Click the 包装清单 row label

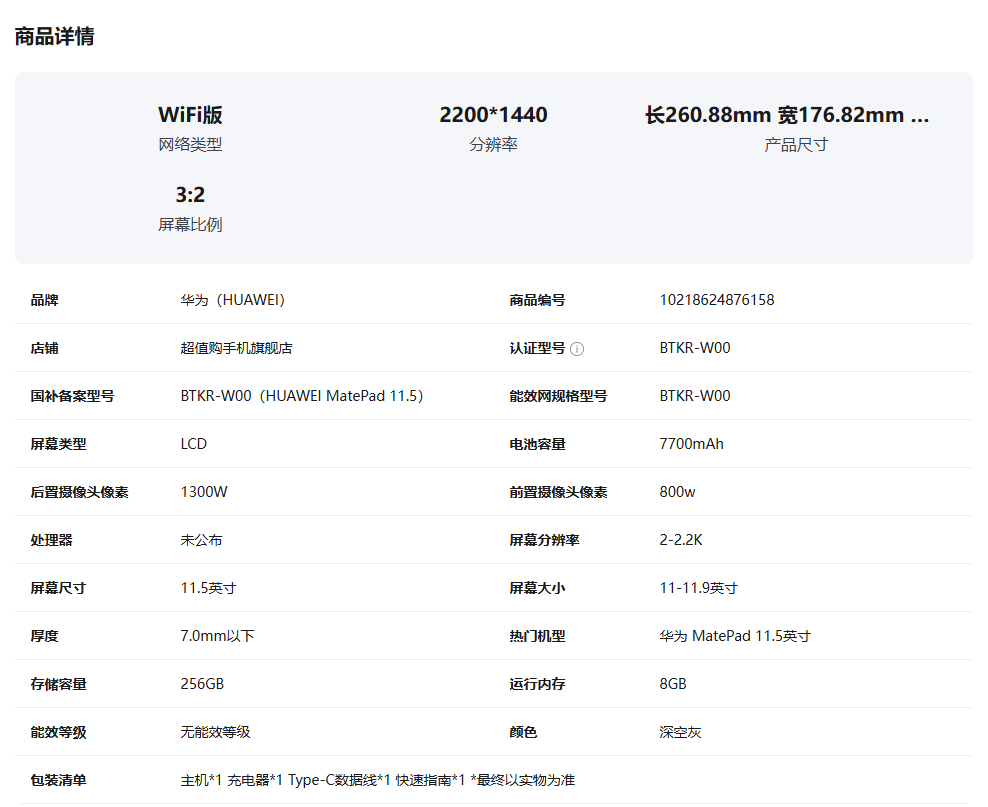[58, 780]
